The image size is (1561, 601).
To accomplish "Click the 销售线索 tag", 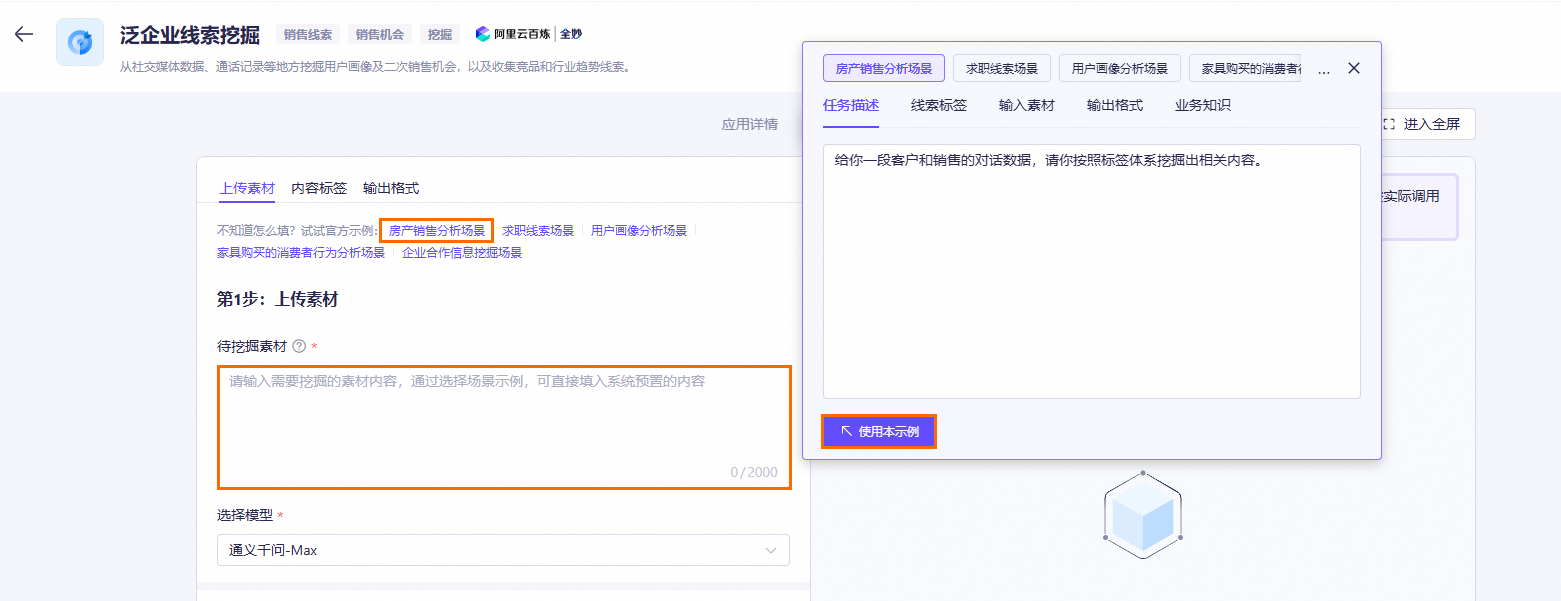I will [x=308, y=34].
